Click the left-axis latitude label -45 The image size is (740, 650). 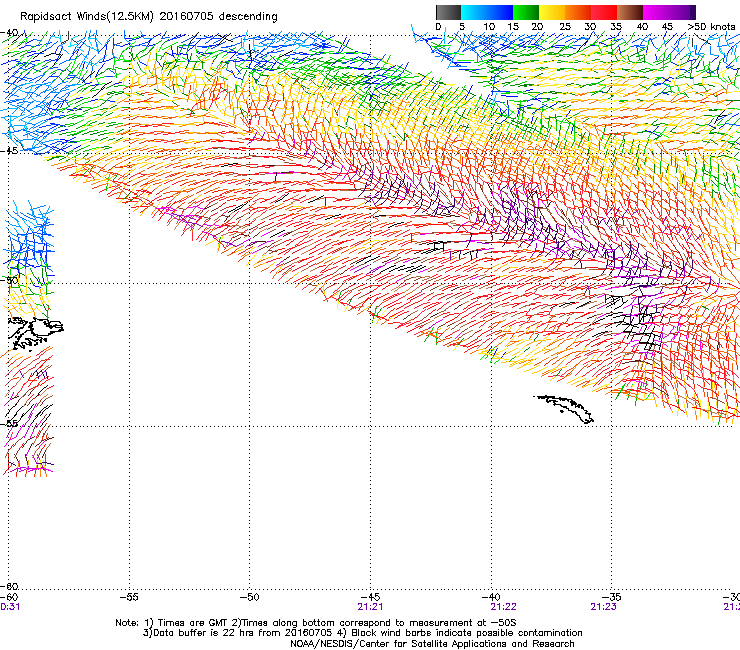9,151
